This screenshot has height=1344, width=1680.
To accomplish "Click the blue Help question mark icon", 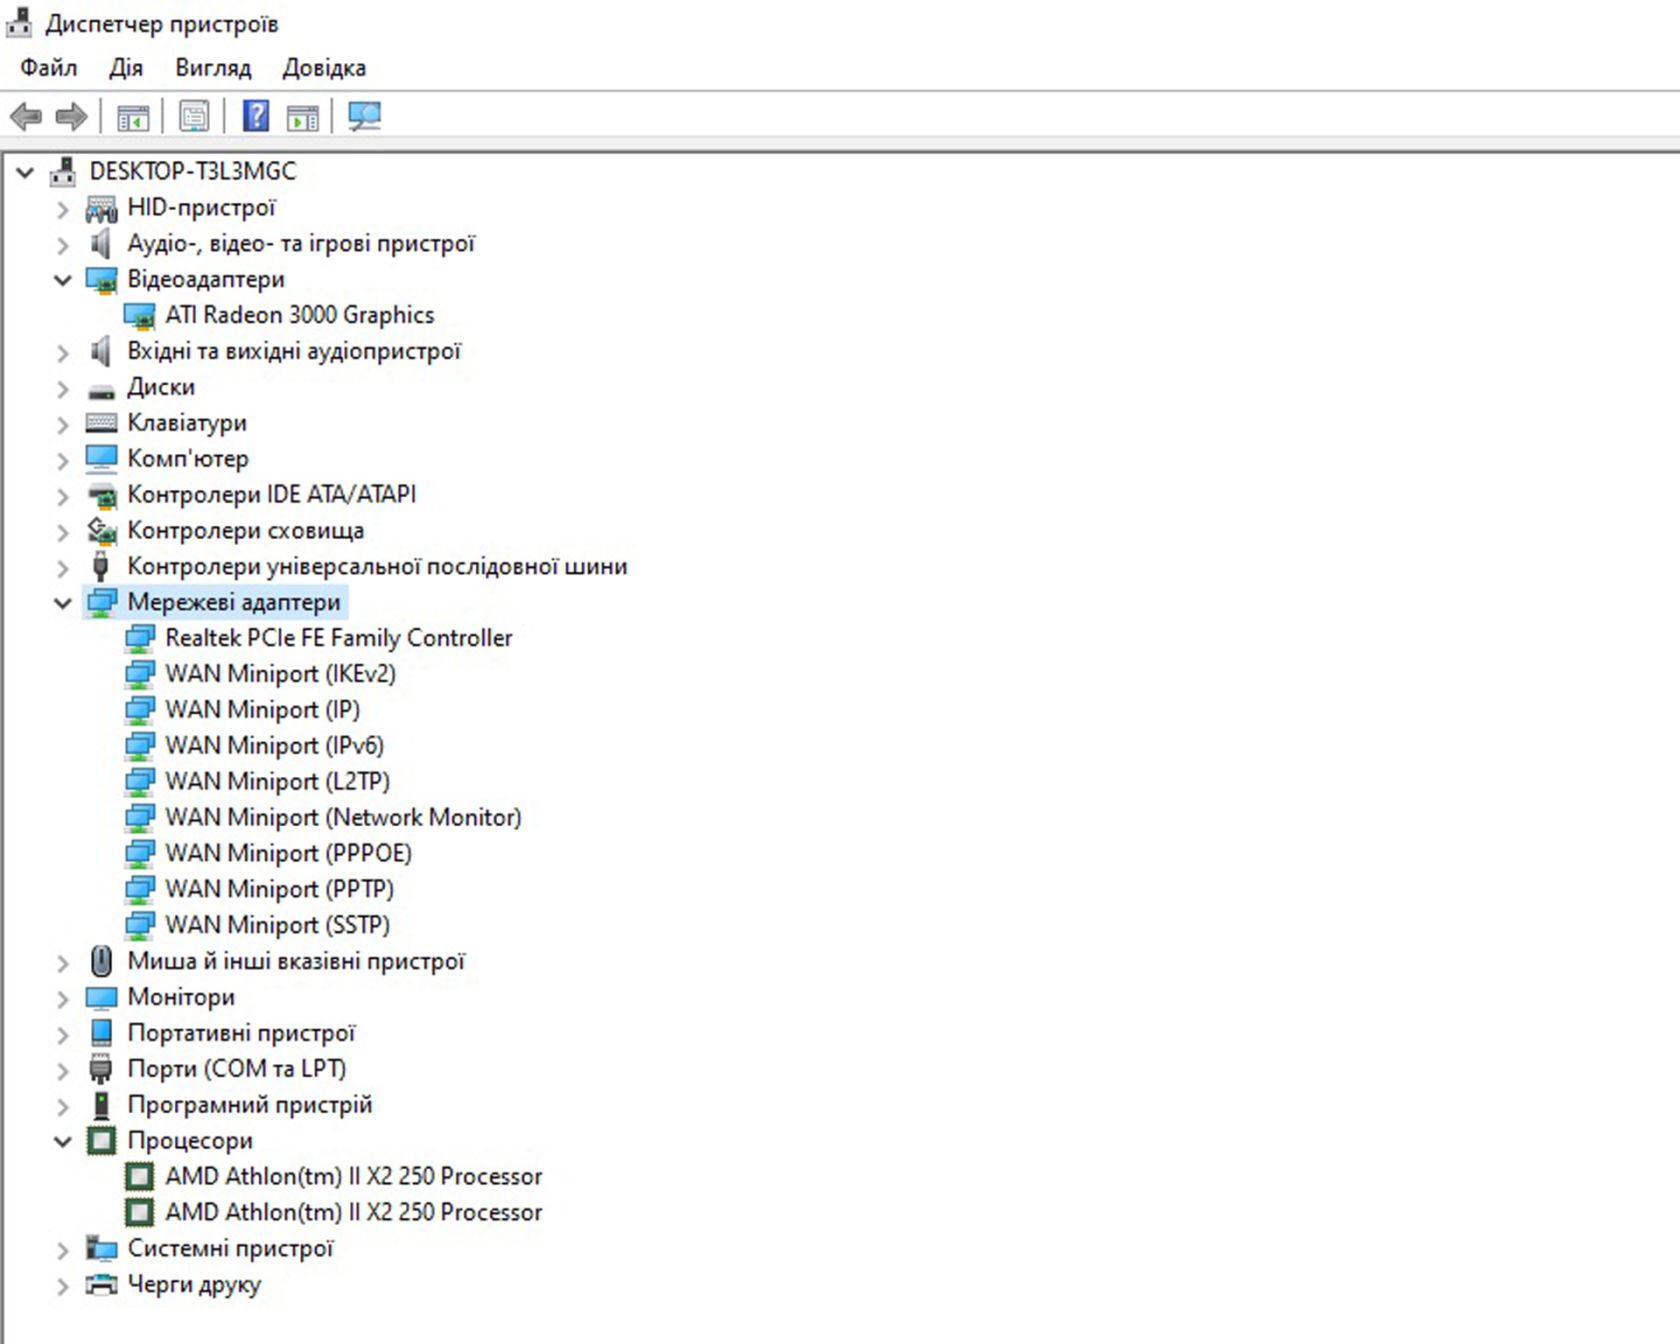I will click(x=256, y=117).
